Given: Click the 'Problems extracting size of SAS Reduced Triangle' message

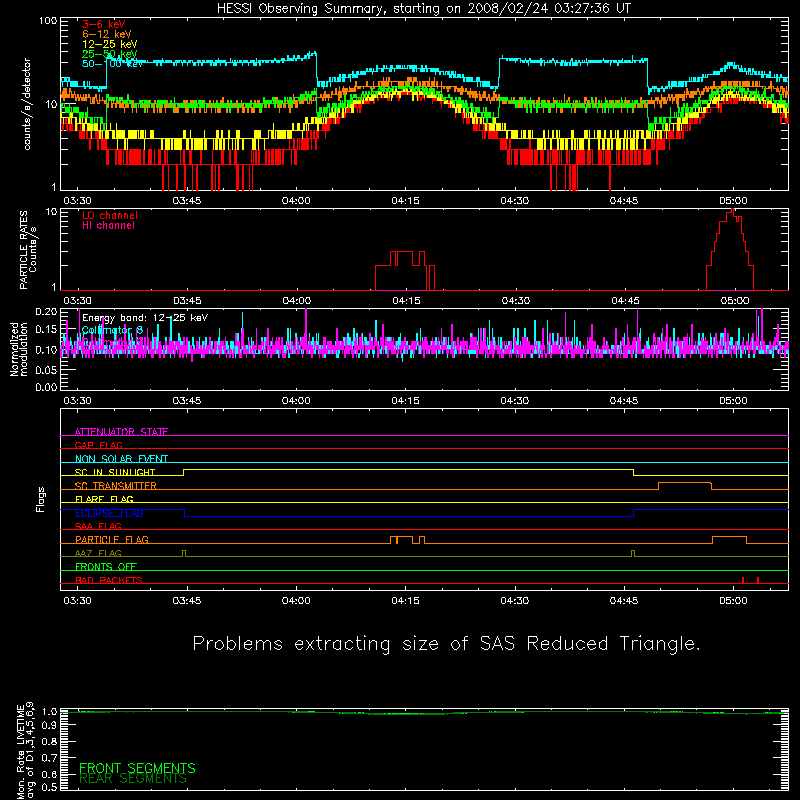Looking at the screenshot, I should click(446, 644).
